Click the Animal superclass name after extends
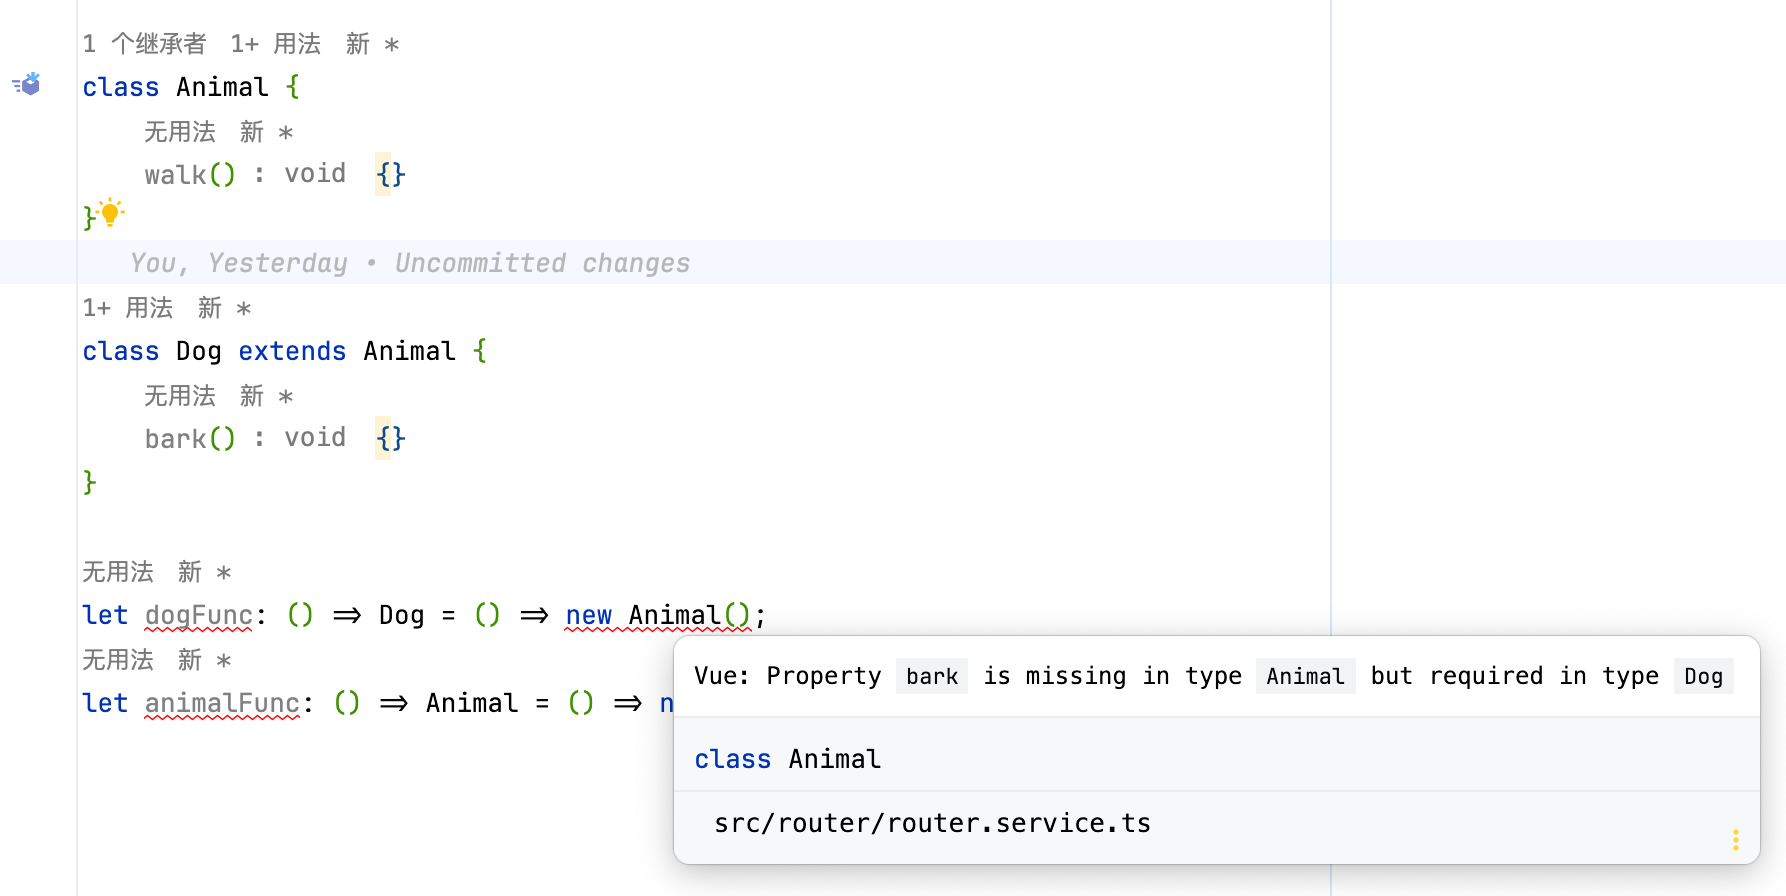 [409, 351]
